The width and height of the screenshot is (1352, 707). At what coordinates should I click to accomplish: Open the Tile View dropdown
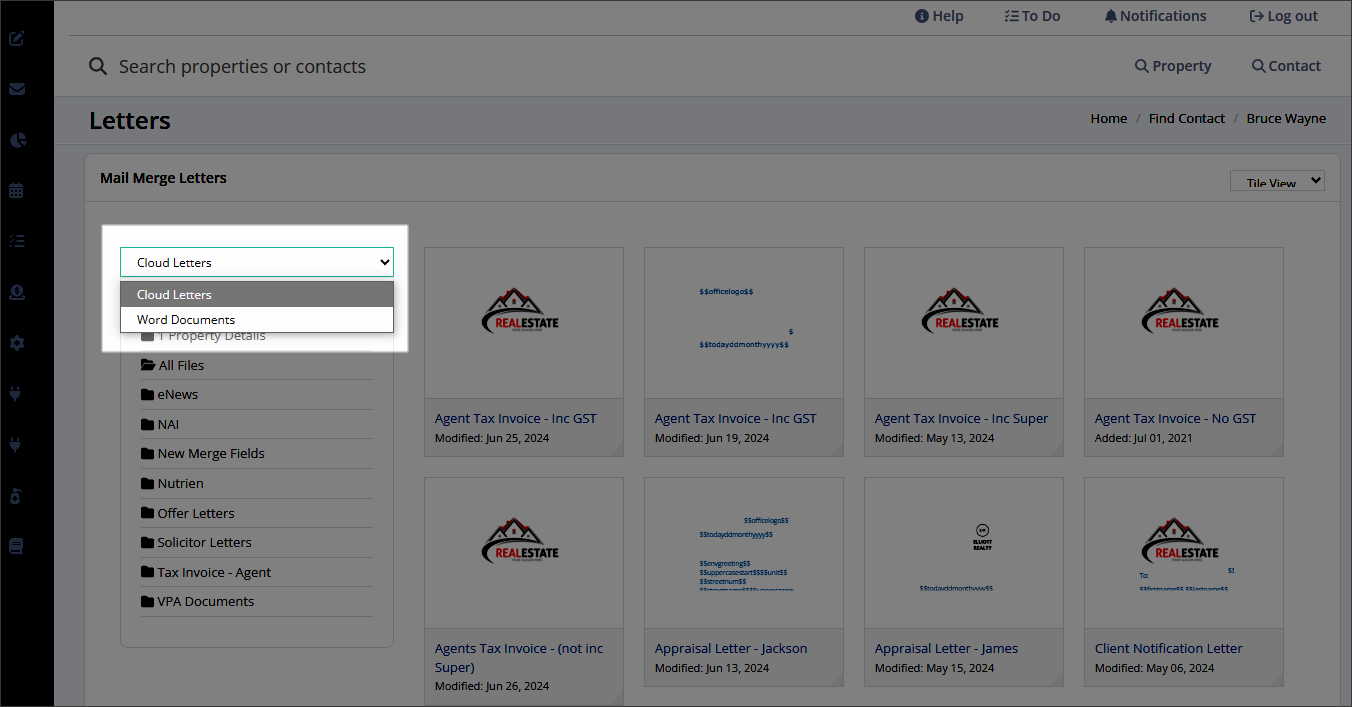(1277, 181)
